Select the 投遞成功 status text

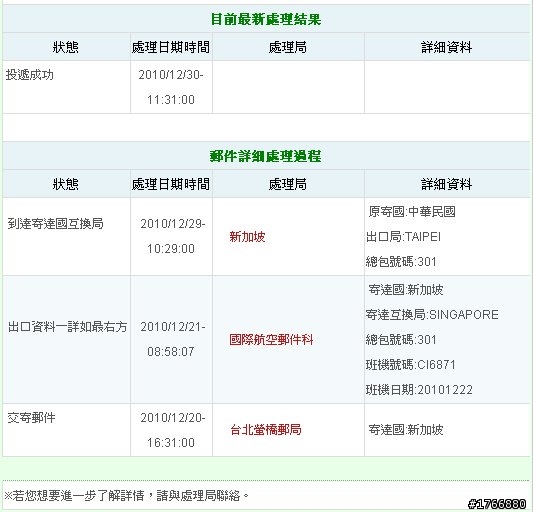click(x=30, y=75)
